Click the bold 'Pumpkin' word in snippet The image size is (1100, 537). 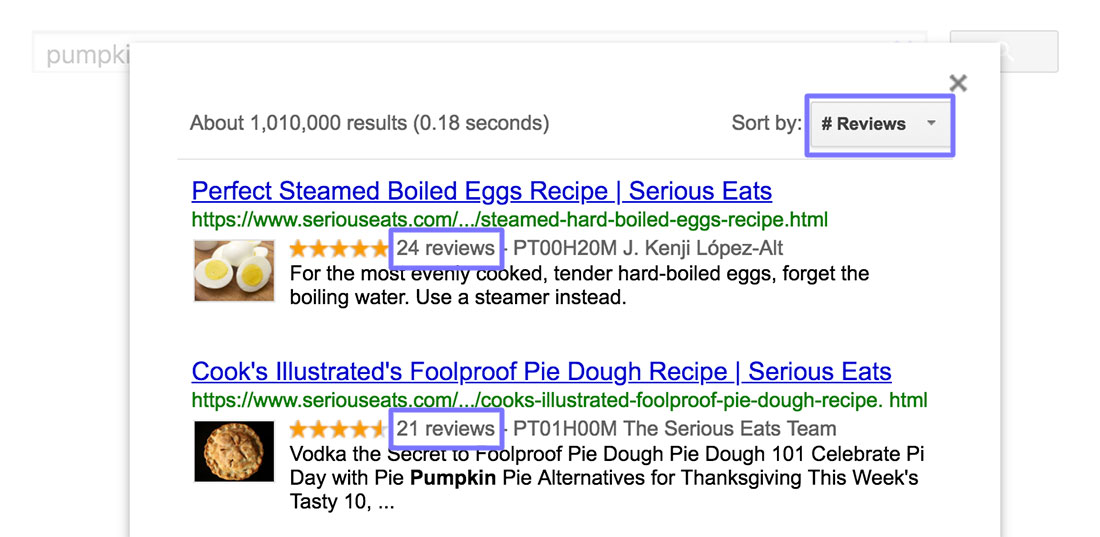(453, 478)
